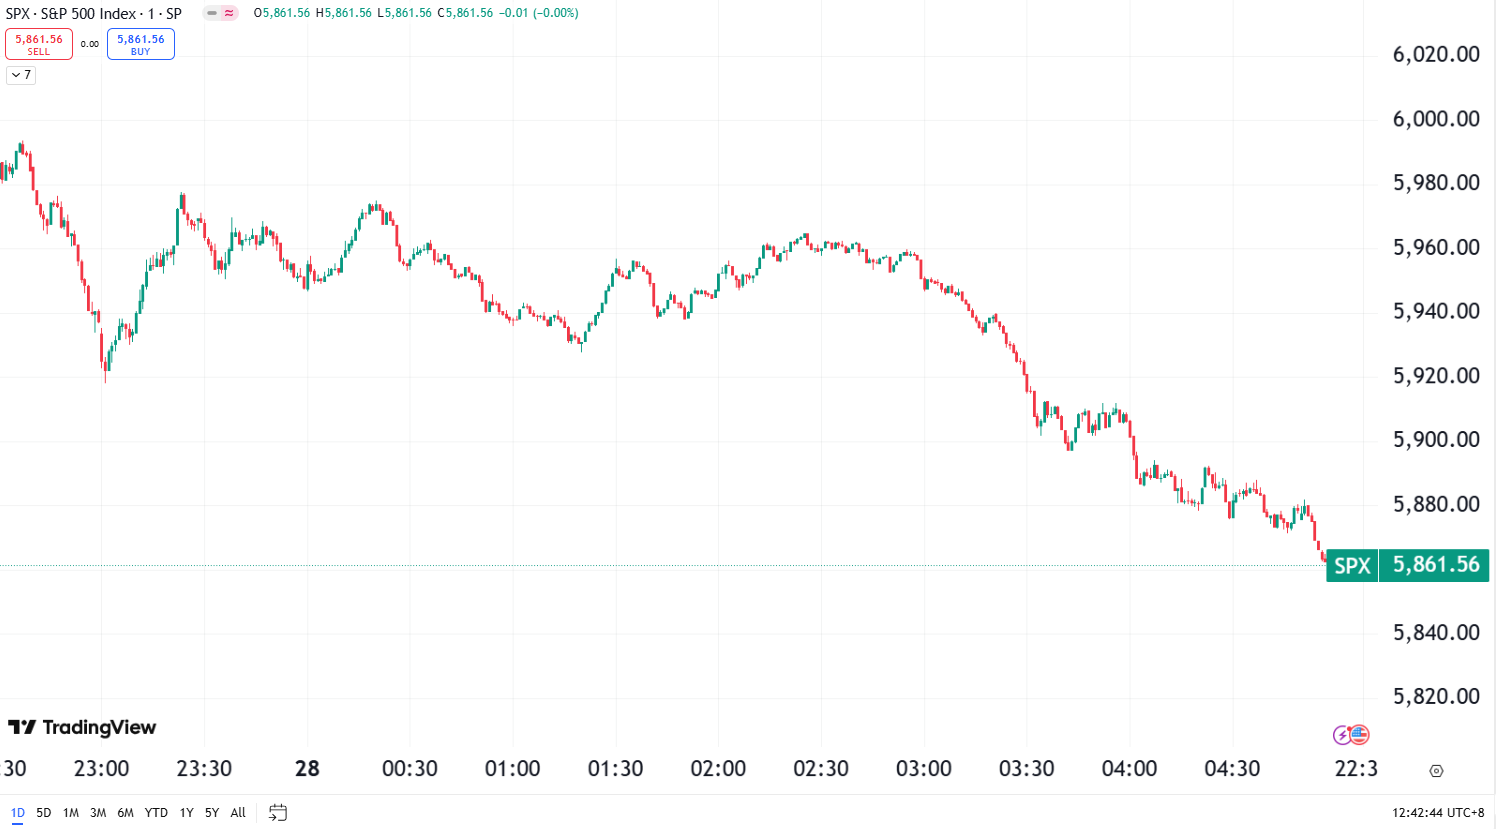Expand the collapsed indicators legend showing 7
Image resolution: width=1496 pixels, height=829 pixels.
click(21, 75)
